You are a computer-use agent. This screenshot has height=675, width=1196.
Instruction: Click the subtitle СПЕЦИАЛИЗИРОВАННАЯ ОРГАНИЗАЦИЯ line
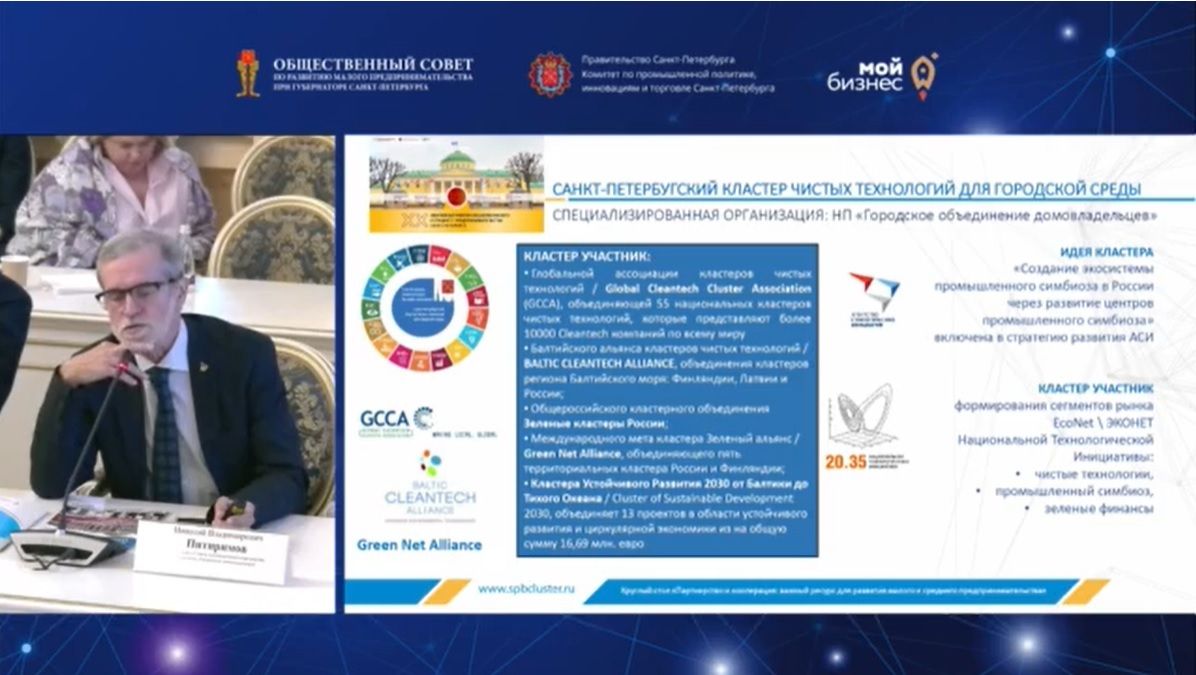tap(854, 216)
